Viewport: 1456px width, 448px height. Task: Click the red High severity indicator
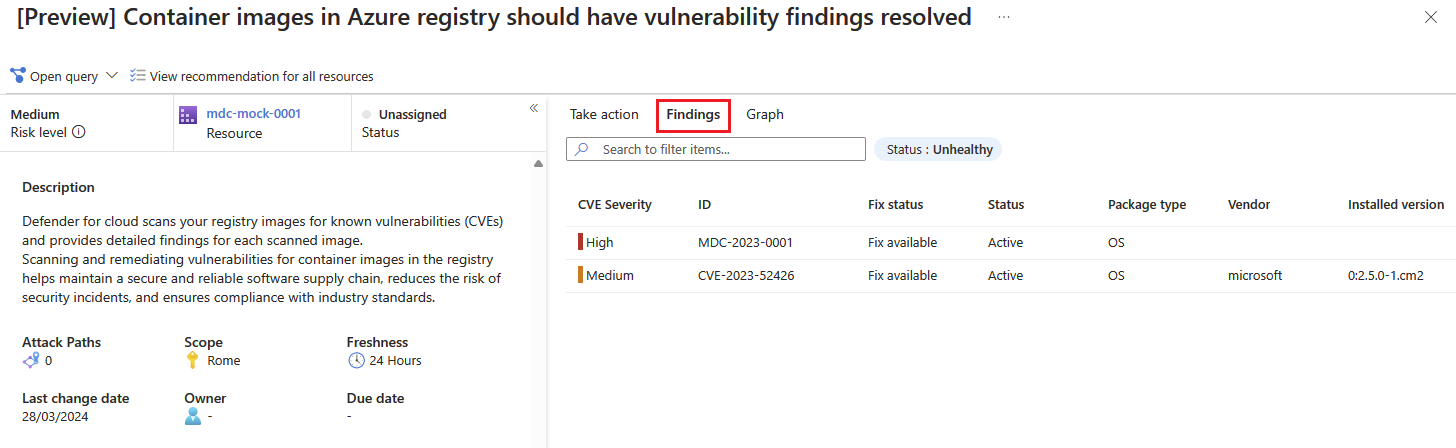[x=580, y=243]
